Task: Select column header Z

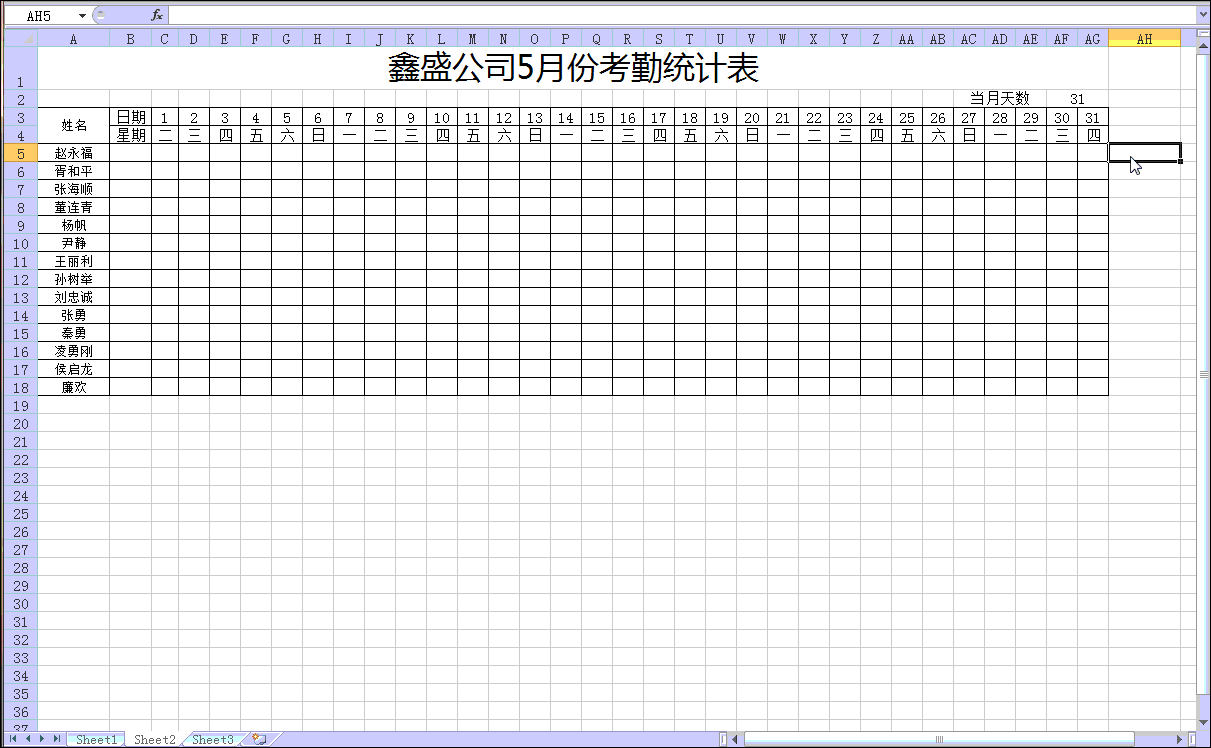Action: pos(876,38)
